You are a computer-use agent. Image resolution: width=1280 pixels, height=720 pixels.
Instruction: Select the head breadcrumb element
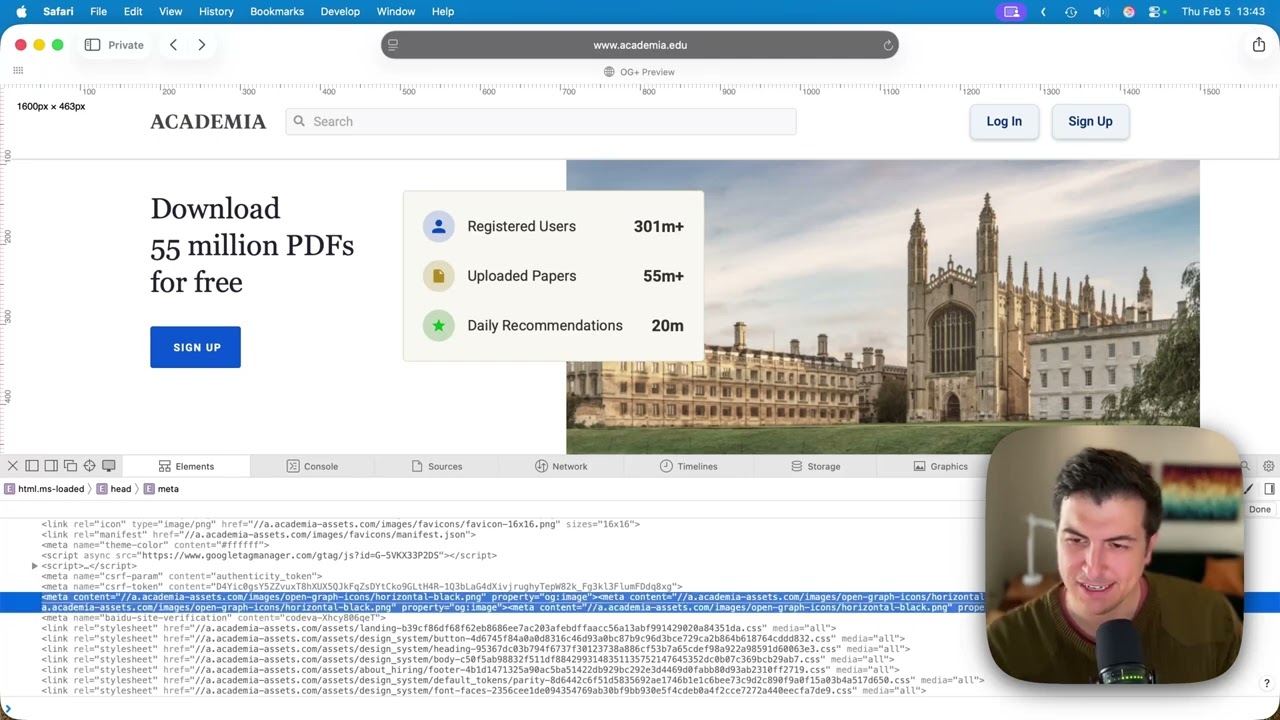tap(114, 489)
